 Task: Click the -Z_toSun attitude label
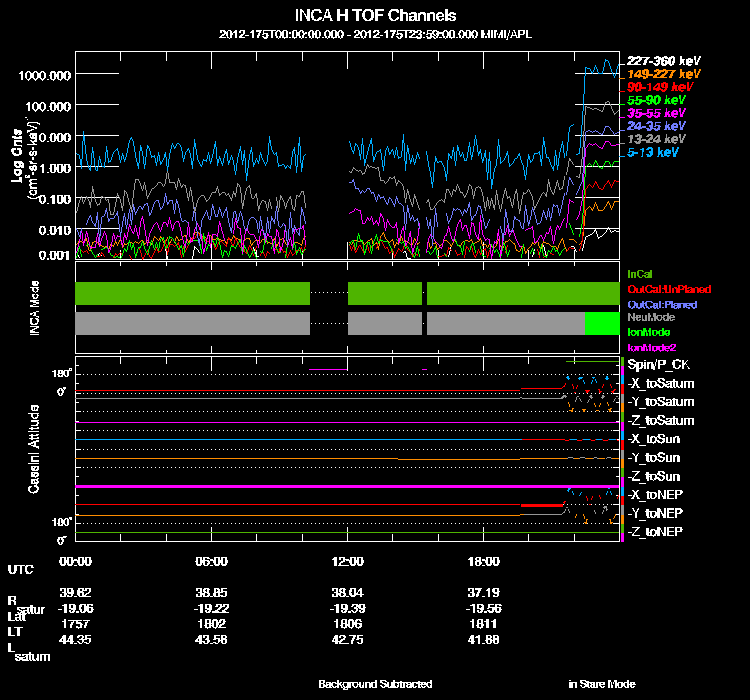653,476
